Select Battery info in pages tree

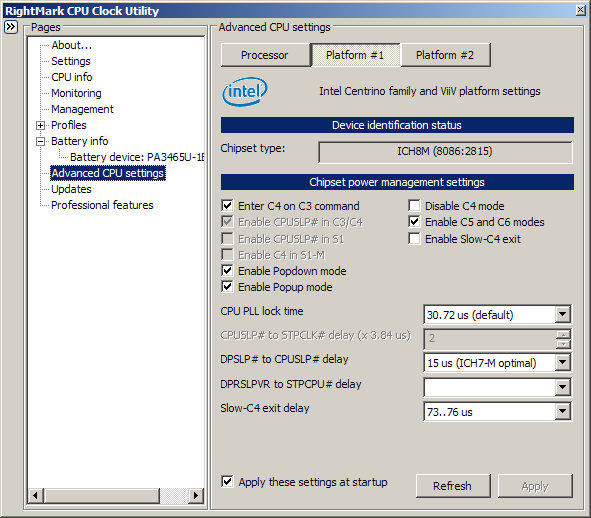coord(80,141)
